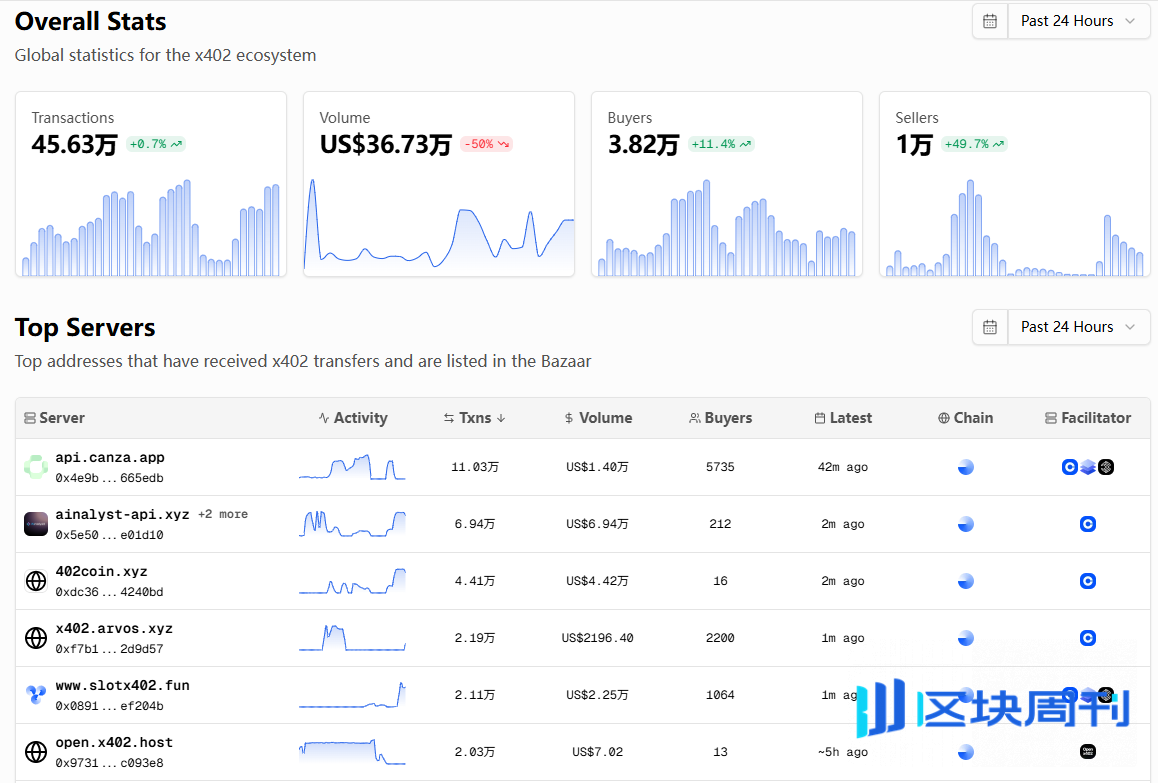Click the '+2 more' label for ainalyst-api.xyz
The image size is (1158, 783).
pos(223,514)
